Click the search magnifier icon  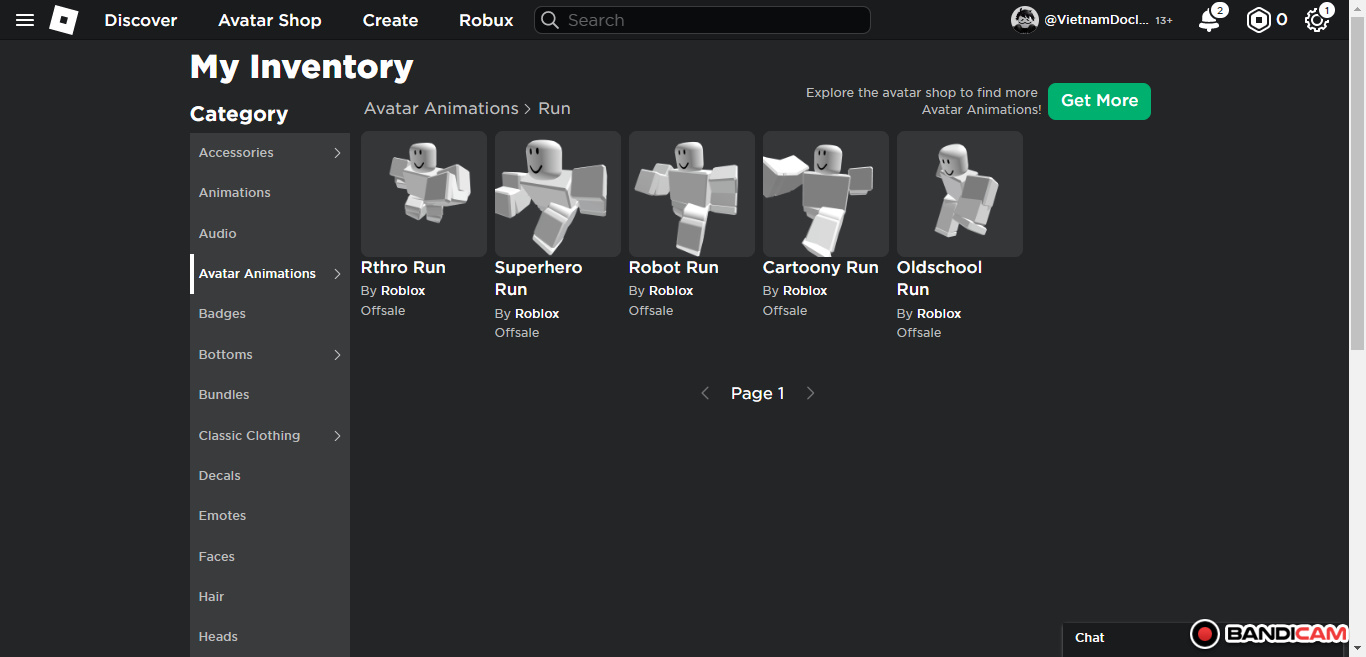coord(550,20)
